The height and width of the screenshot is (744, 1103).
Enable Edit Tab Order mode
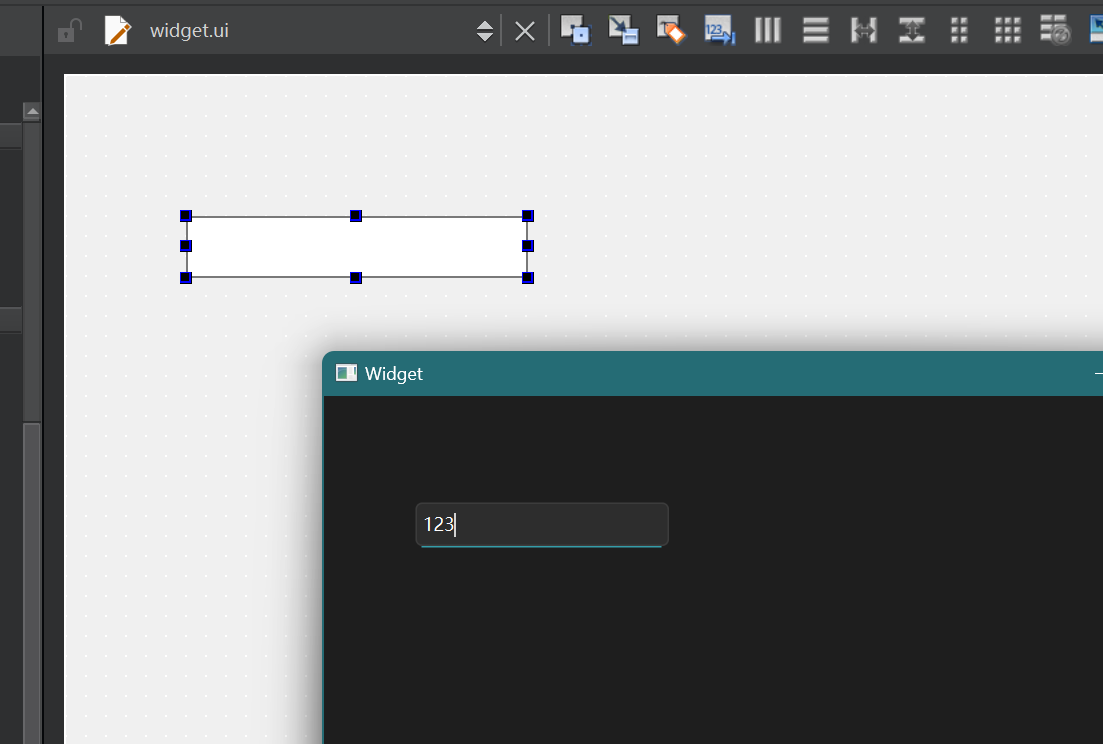[x=719, y=30]
